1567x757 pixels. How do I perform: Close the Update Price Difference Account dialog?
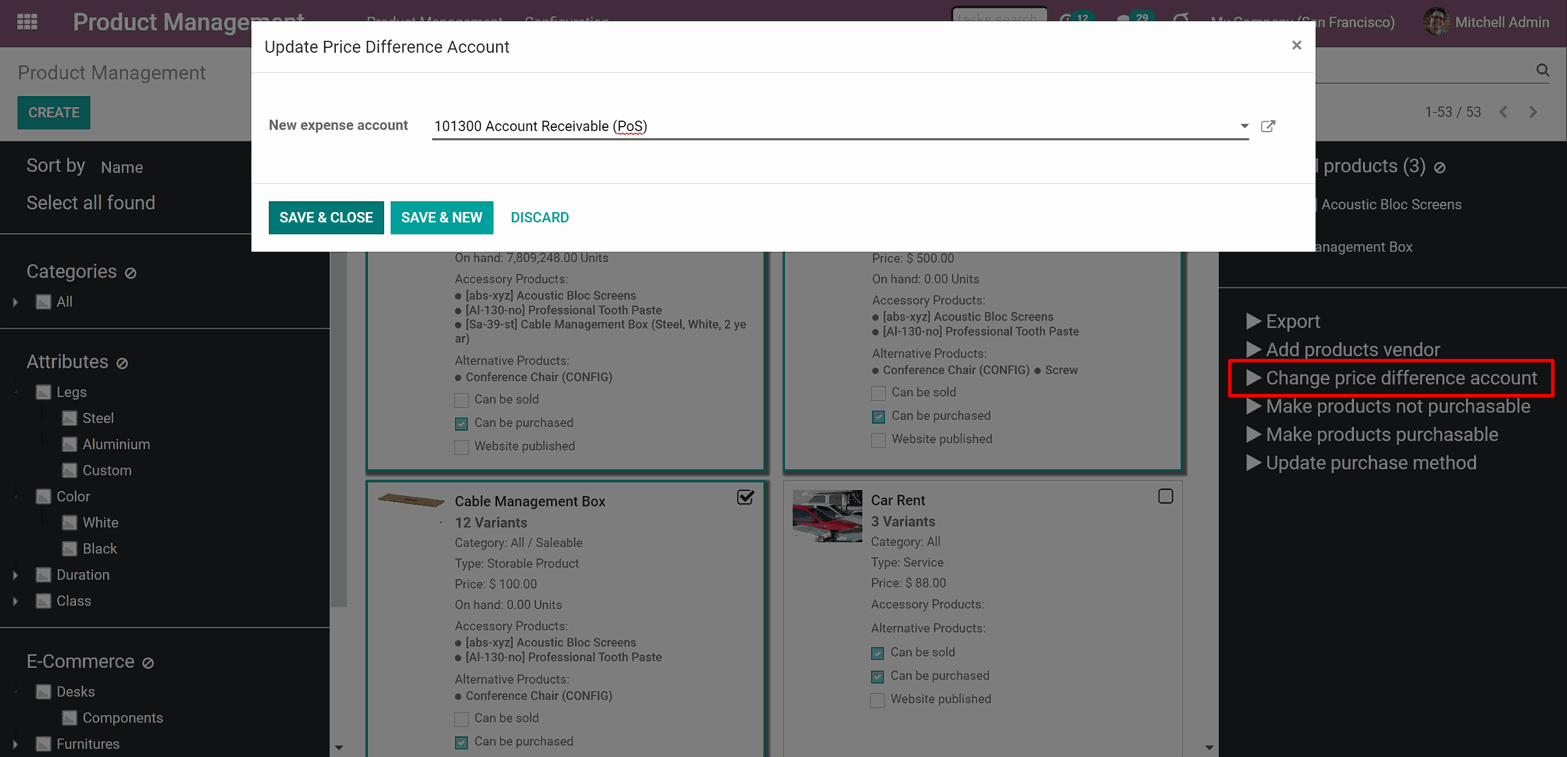pyautogui.click(x=1296, y=45)
